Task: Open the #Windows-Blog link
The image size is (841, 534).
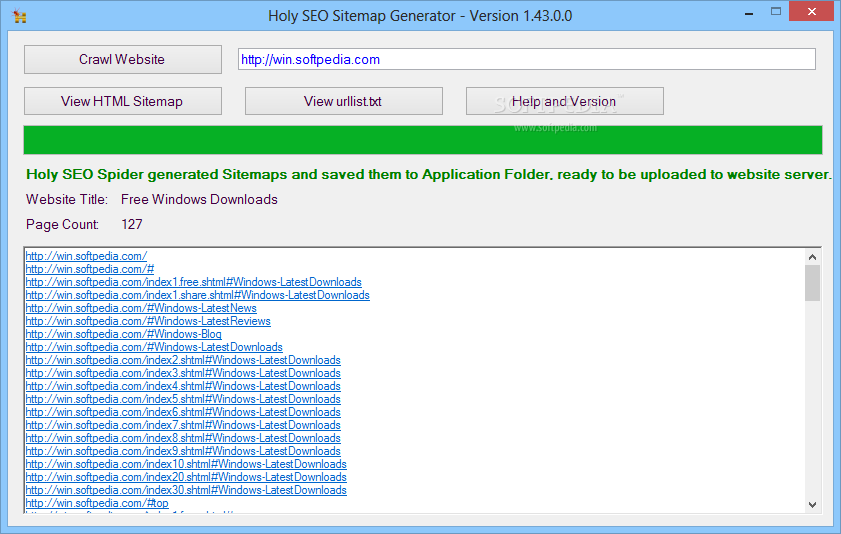Action: (x=124, y=334)
